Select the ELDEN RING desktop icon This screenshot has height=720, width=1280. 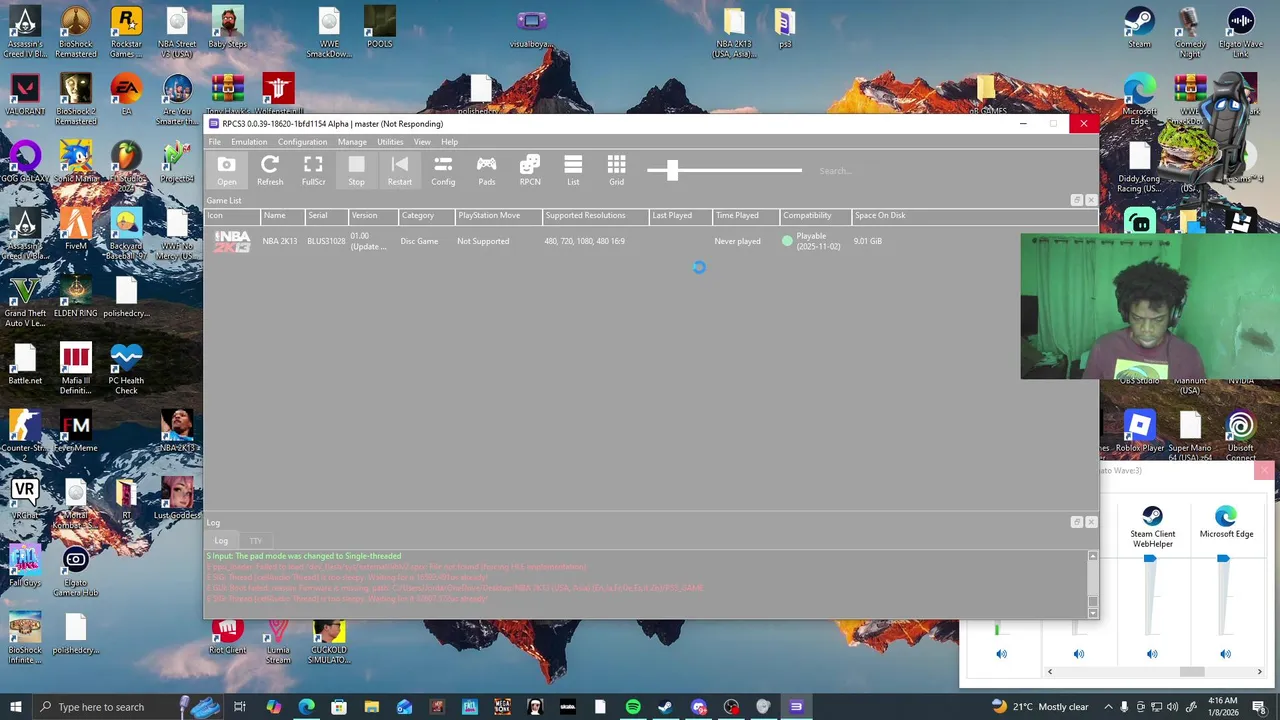(75, 296)
